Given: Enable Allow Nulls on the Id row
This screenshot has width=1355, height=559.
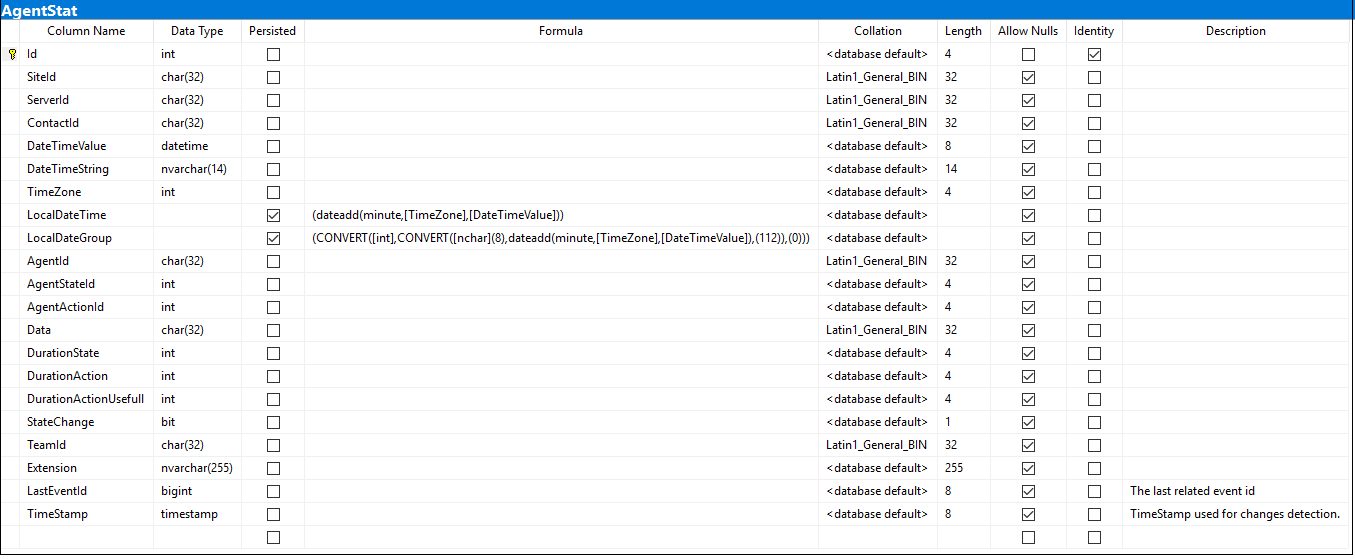Looking at the screenshot, I should coord(1028,54).
